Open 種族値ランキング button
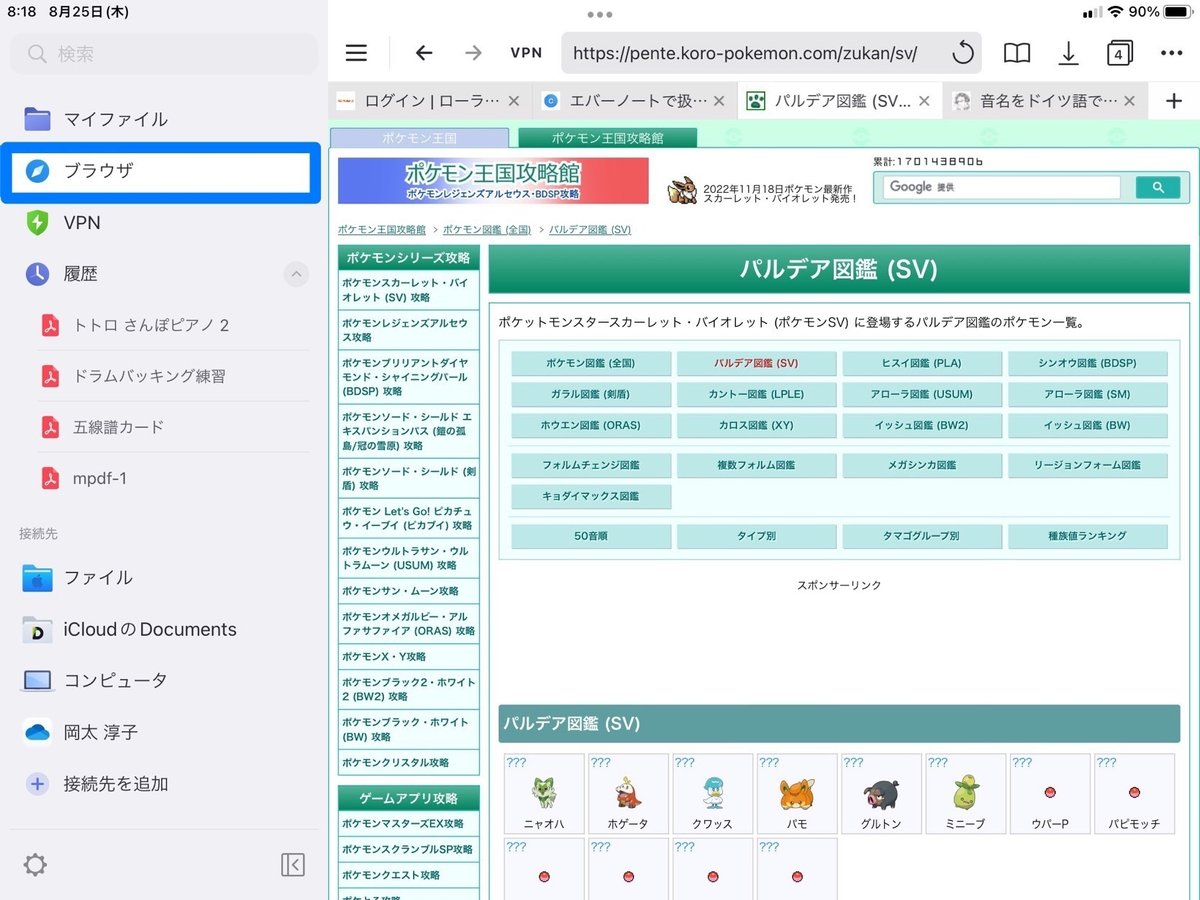Viewport: 1200px width, 900px height. tap(1088, 536)
